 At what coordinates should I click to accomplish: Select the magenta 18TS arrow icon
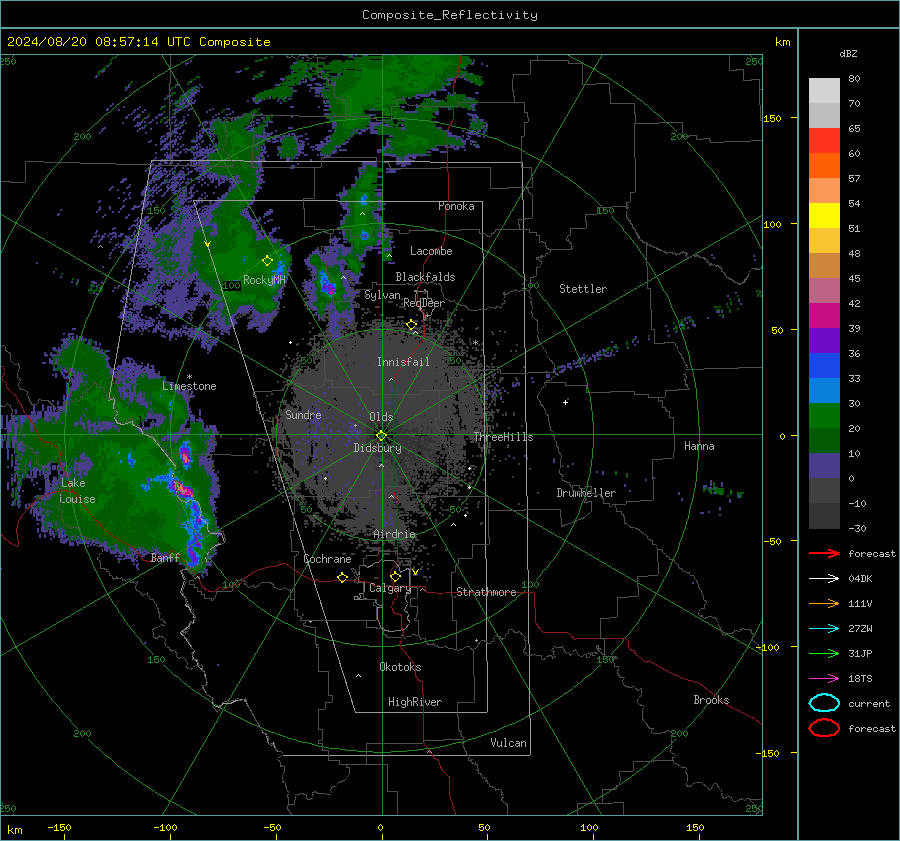pyautogui.click(x=824, y=679)
